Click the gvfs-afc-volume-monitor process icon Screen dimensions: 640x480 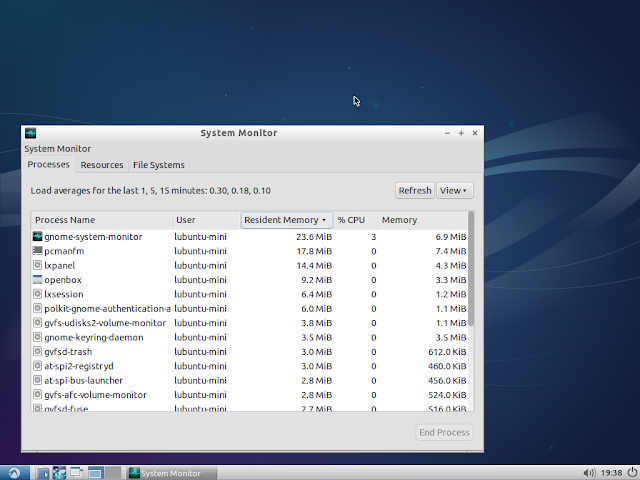click(37, 395)
